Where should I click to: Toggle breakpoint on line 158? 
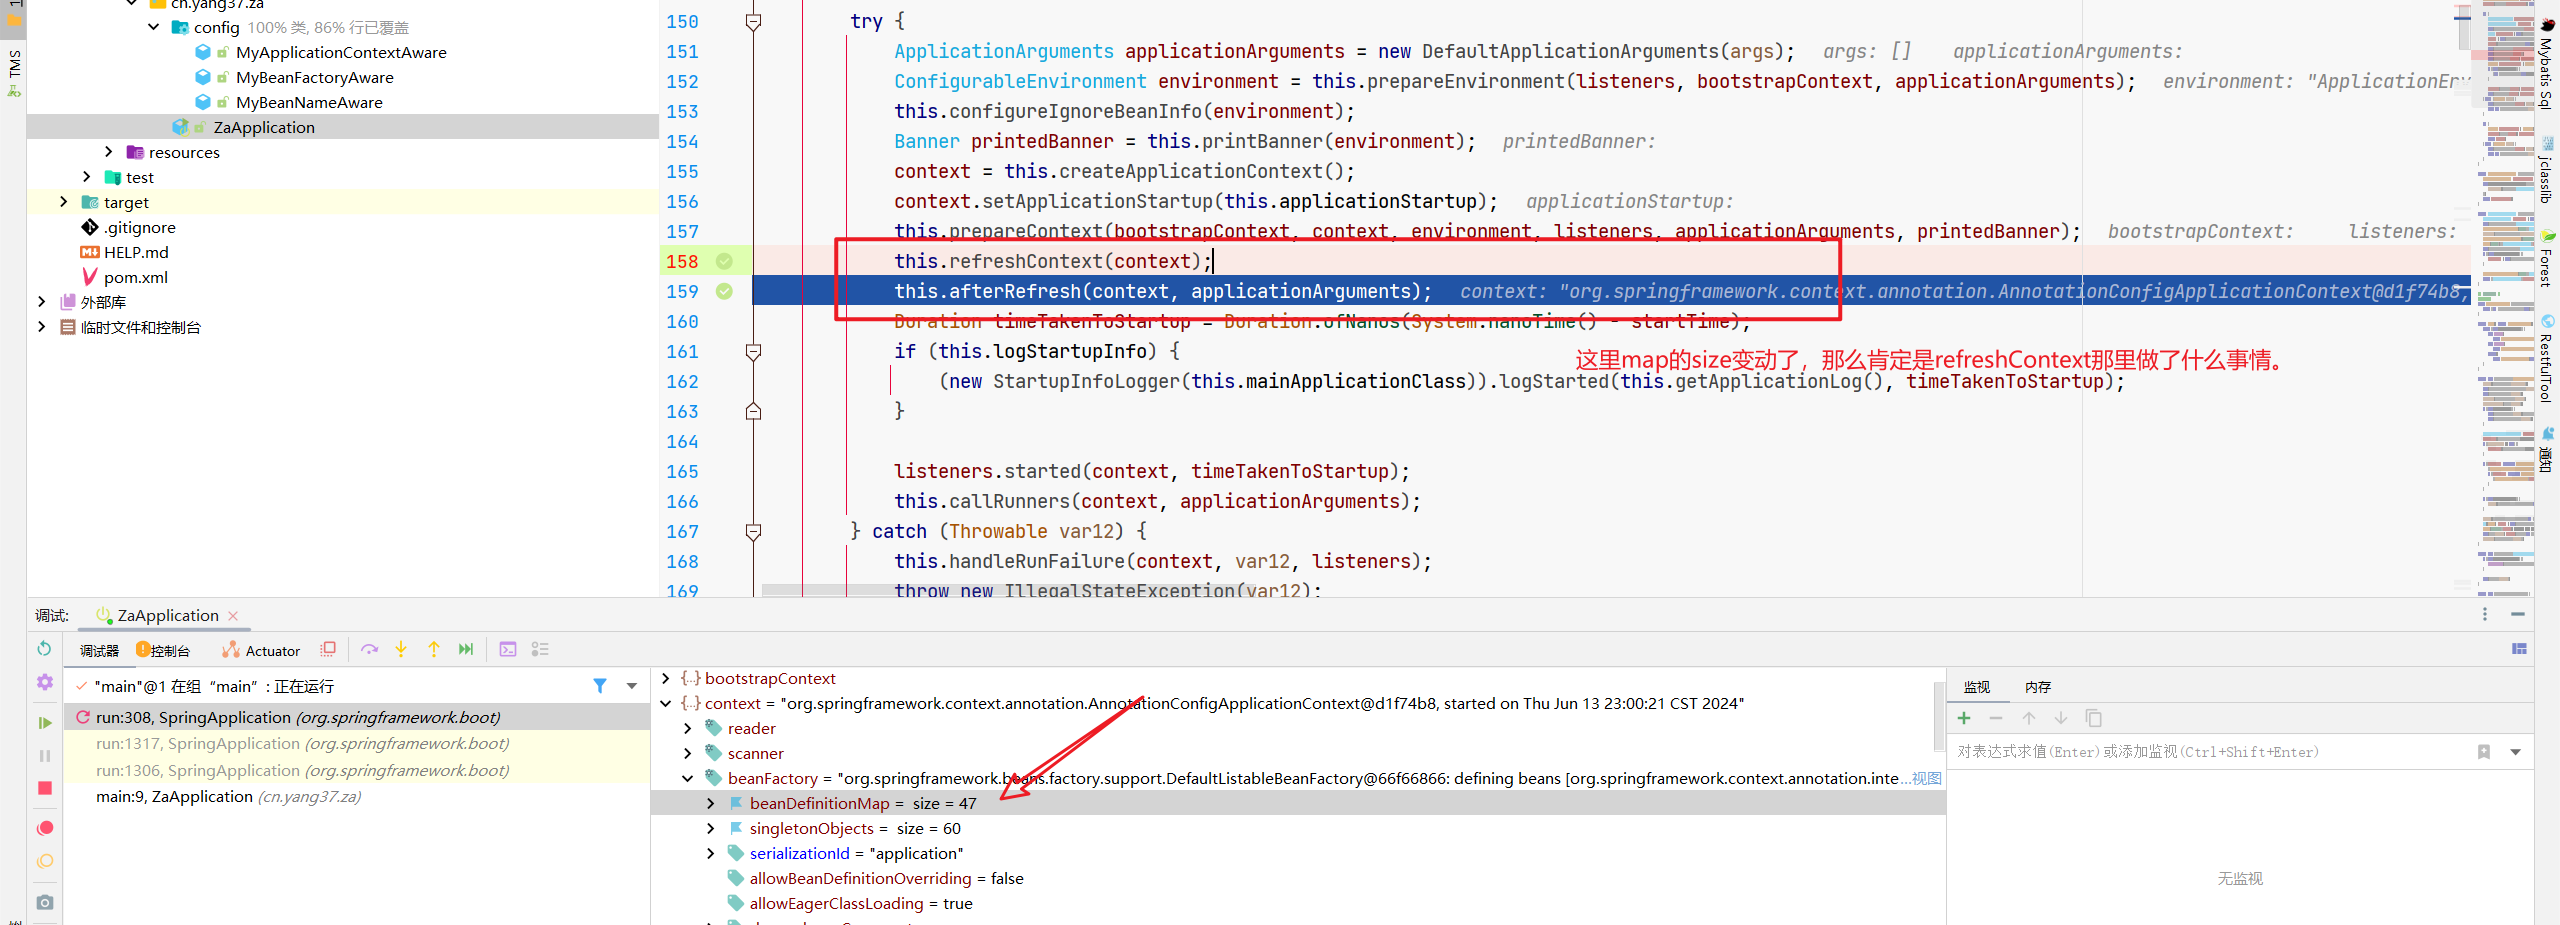(724, 261)
